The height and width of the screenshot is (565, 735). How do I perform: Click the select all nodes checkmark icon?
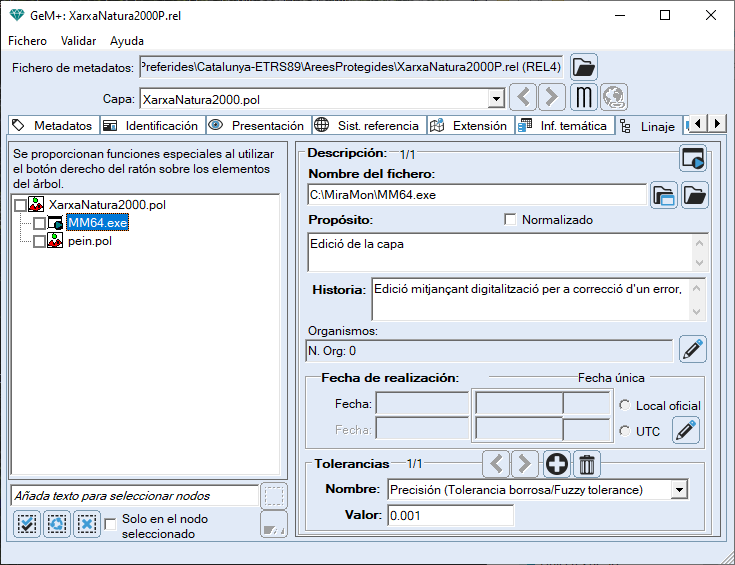(27, 523)
